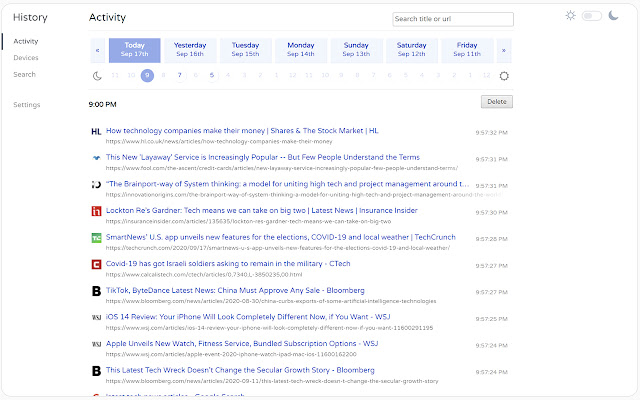Click the moon icon on the hour timeline
The image size is (640, 400).
pyautogui.click(x=98, y=75)
